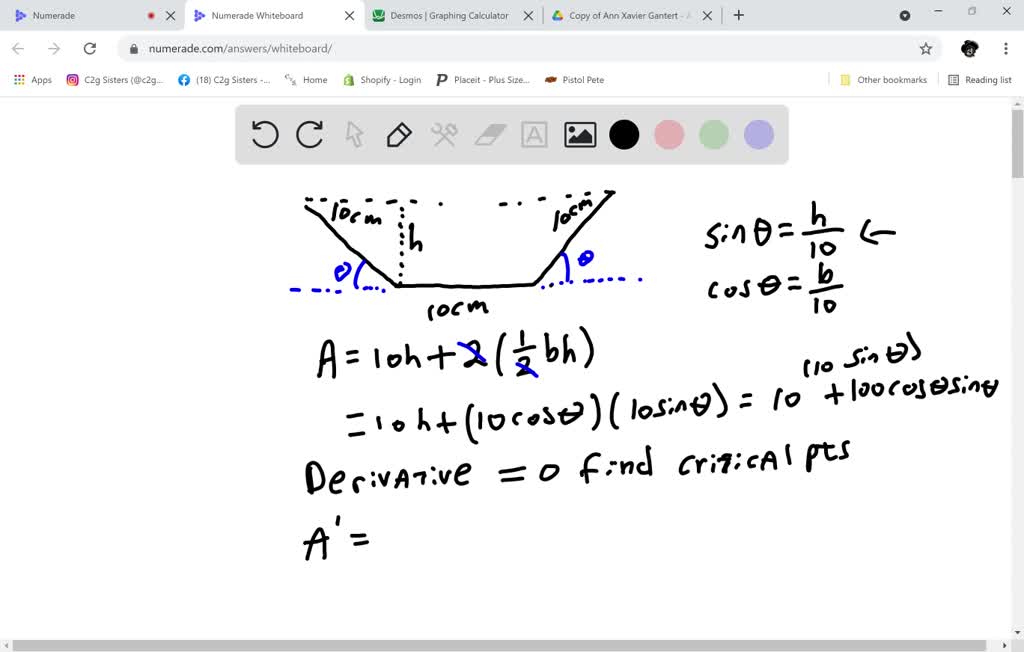Choose the green pen color
Viewport: 1024px width, 652px height.
tap(714, 134)
